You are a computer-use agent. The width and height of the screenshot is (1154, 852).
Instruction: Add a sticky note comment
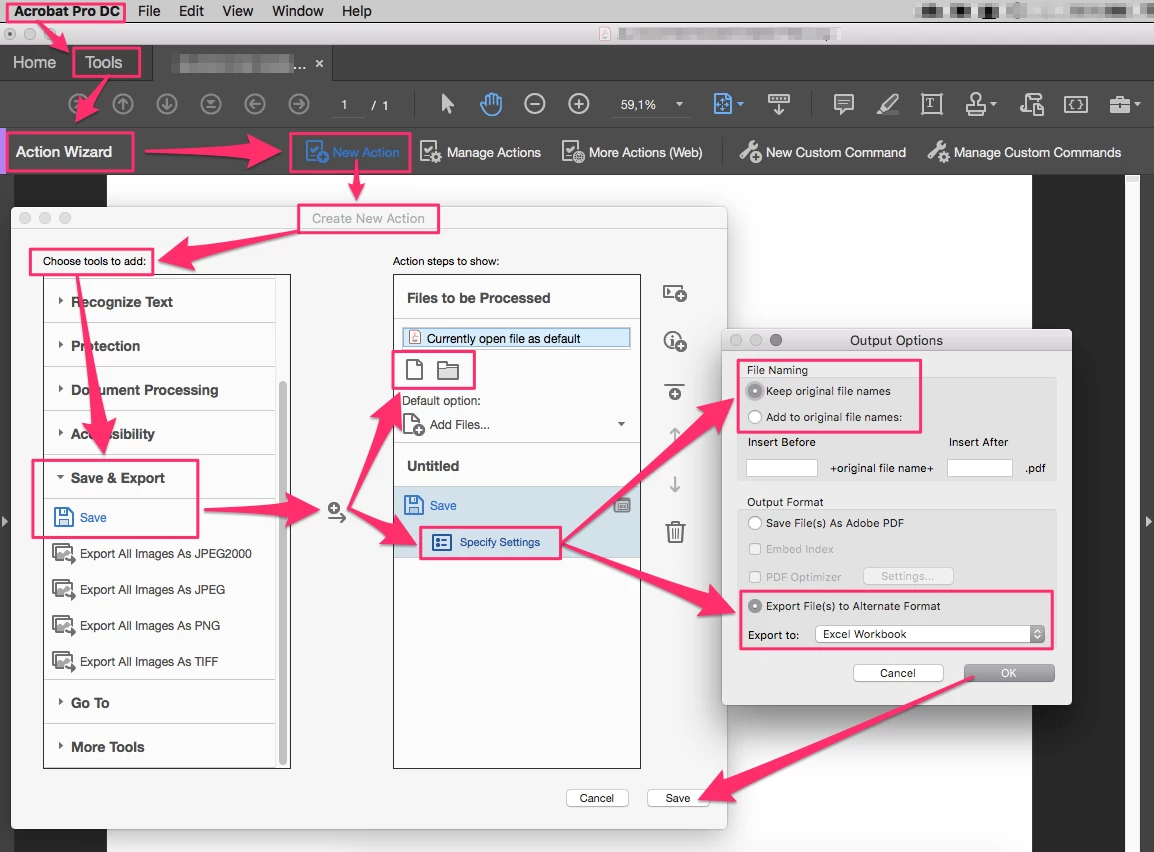pyautogui.click(x=843, y=104)
